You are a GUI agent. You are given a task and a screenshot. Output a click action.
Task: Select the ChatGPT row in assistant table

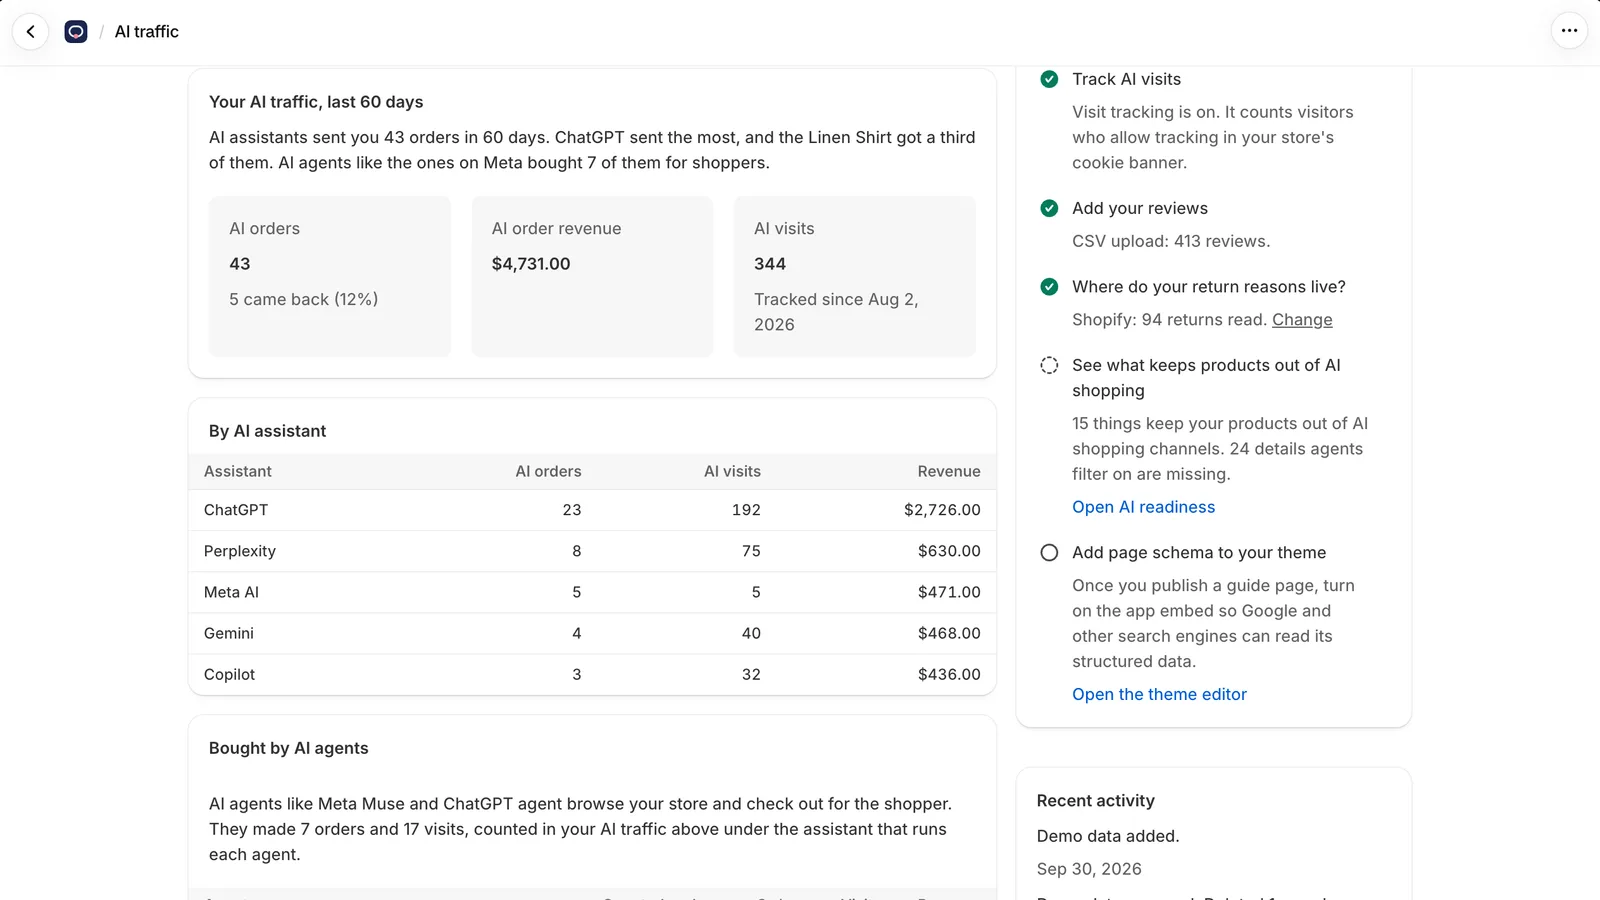pos(592,510)
